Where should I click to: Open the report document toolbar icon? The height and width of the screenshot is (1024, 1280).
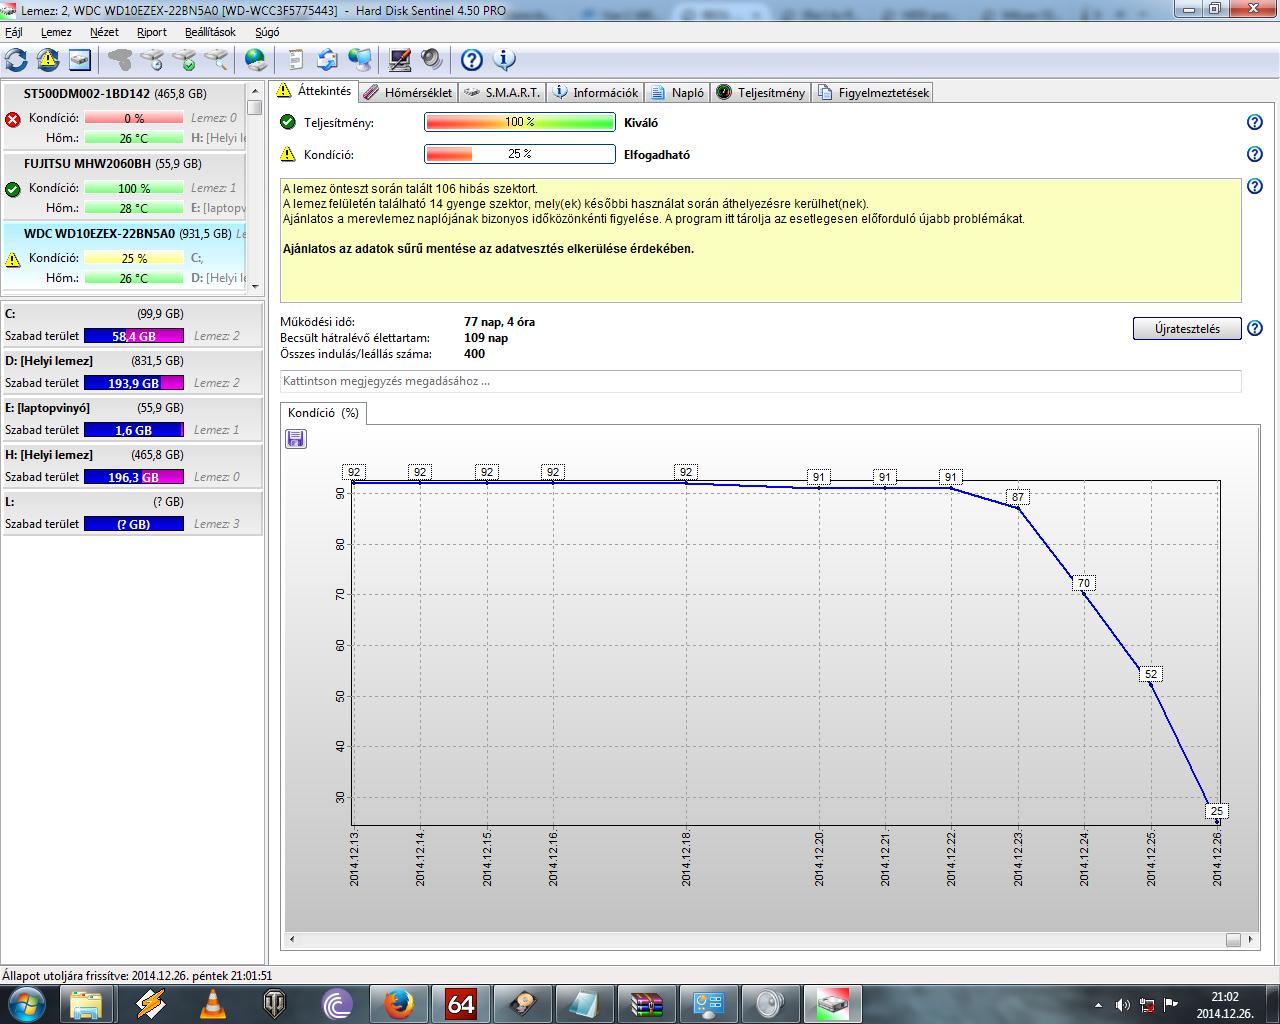coord(296,59)
